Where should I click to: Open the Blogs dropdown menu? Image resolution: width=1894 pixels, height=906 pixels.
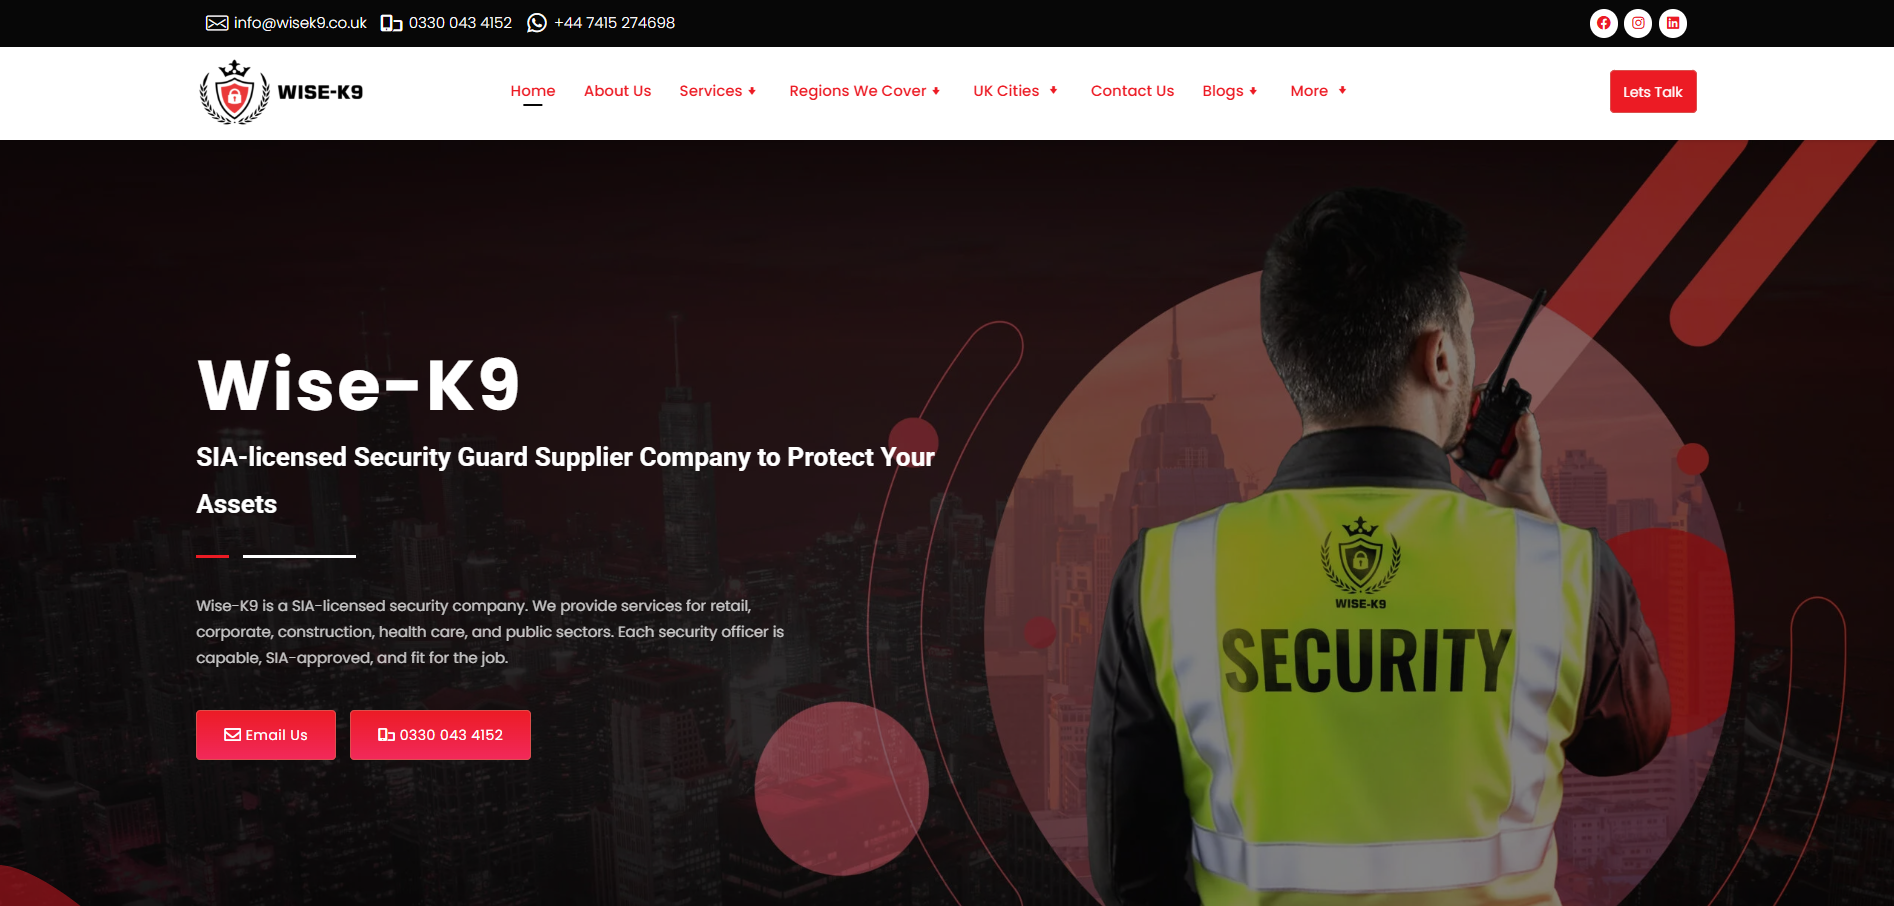(1229, 91)
